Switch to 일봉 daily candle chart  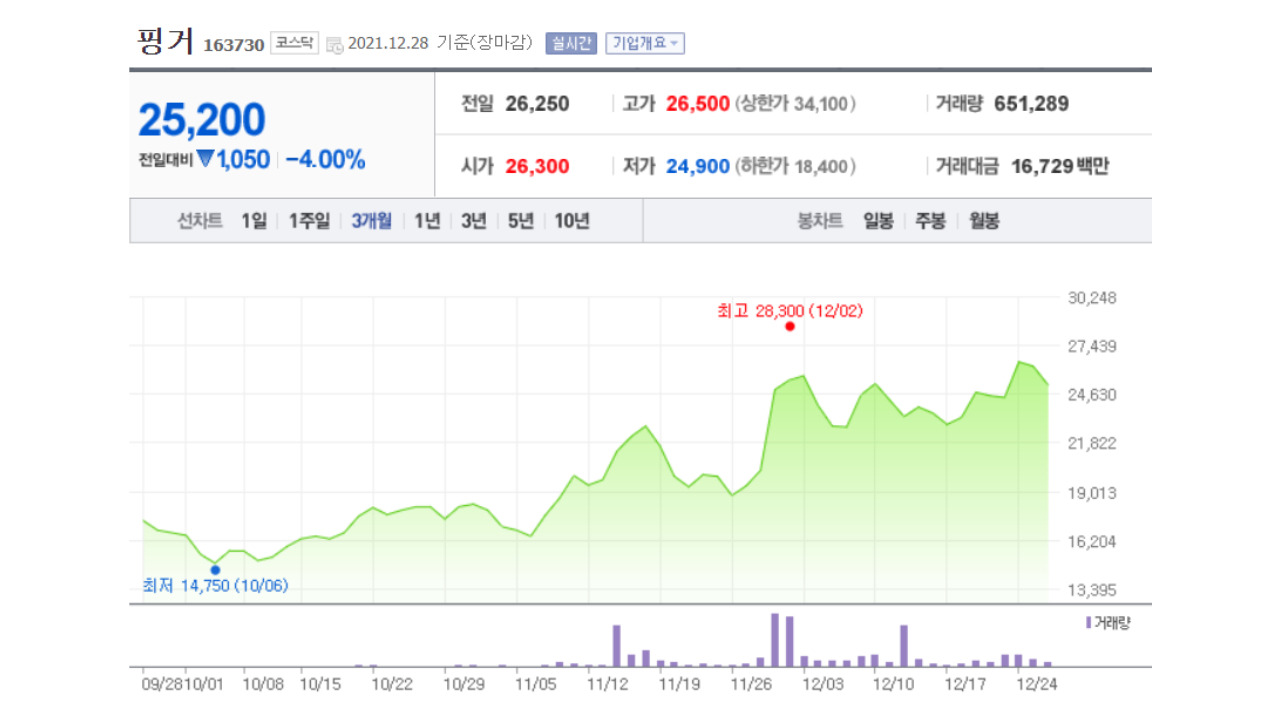tap(879, 222)
